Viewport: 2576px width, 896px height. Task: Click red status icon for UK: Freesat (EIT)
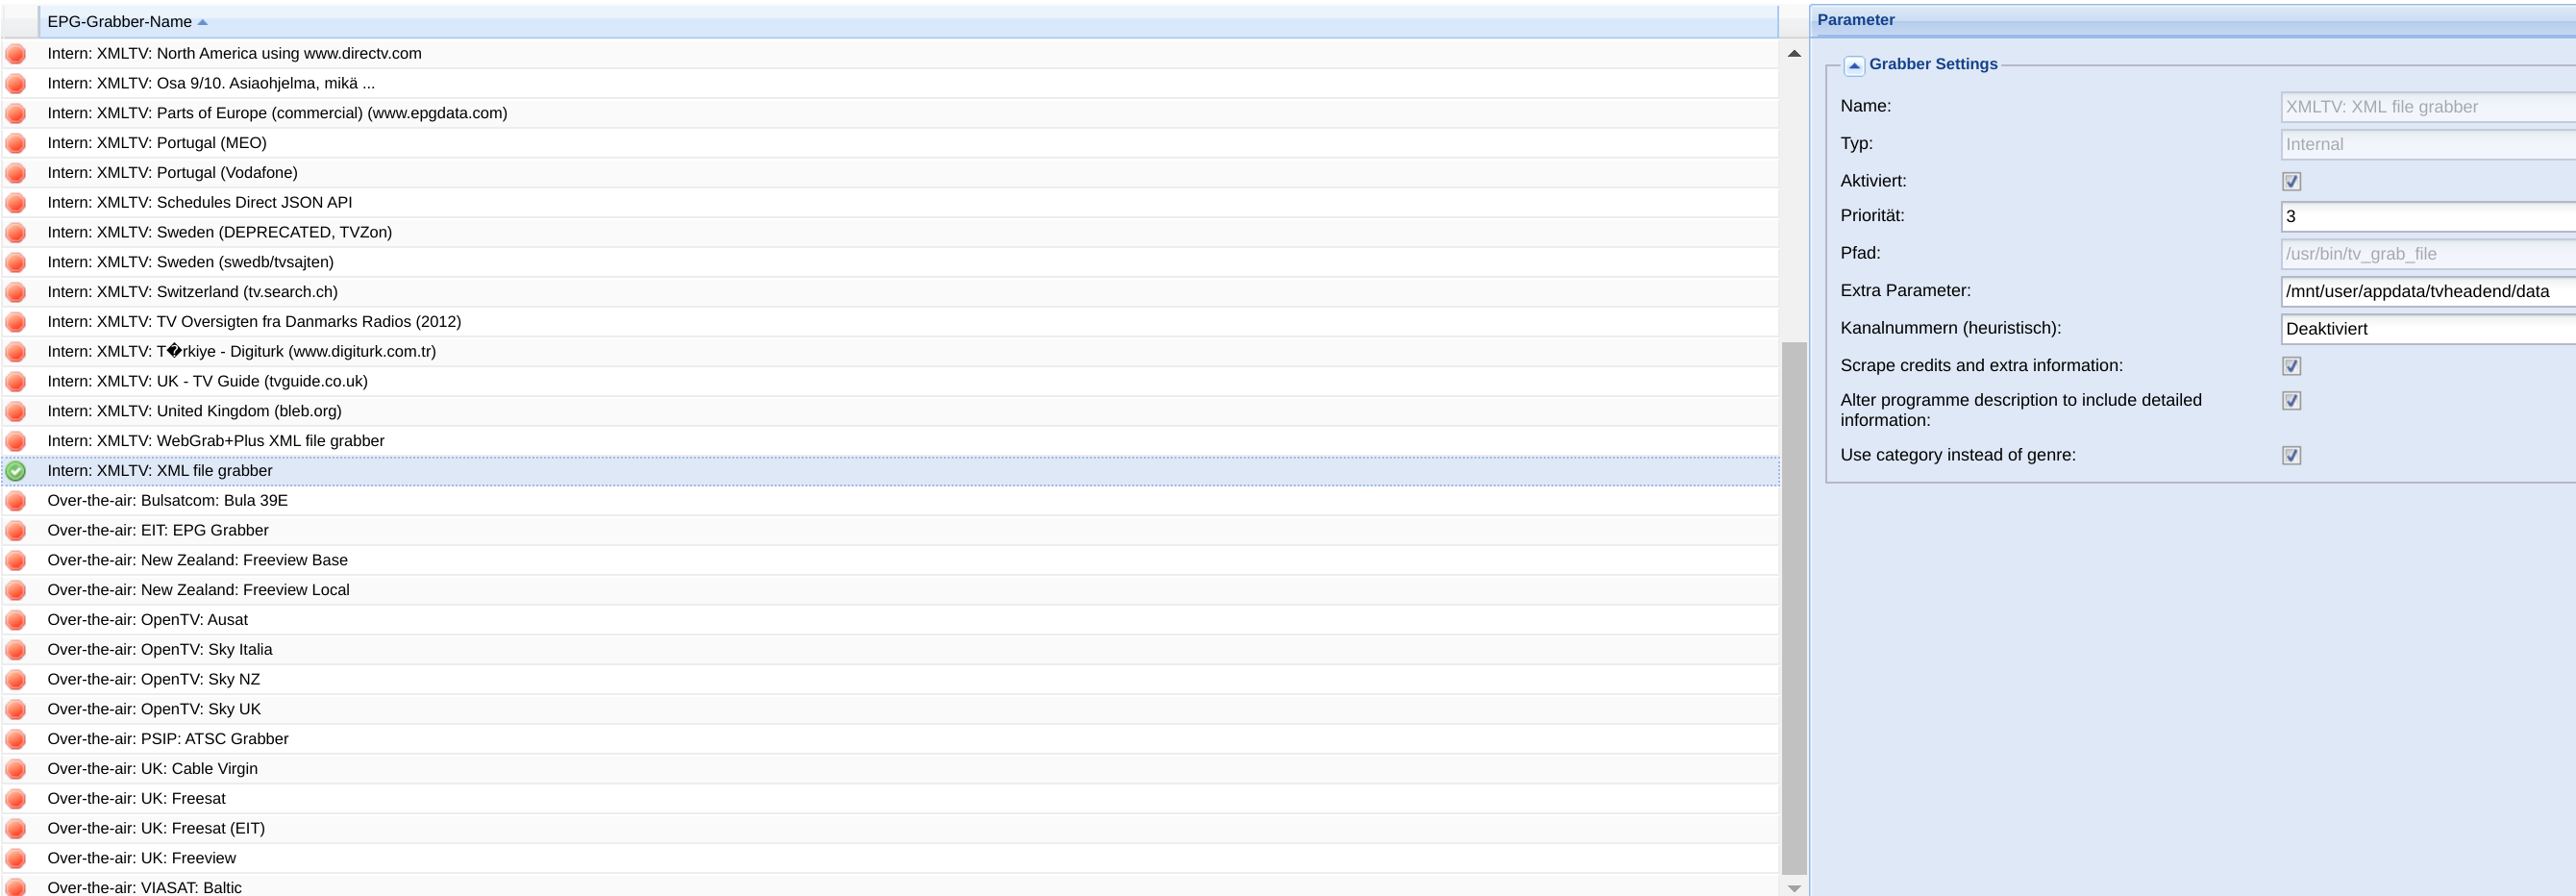pyautogui.click(x=16, y=829)
